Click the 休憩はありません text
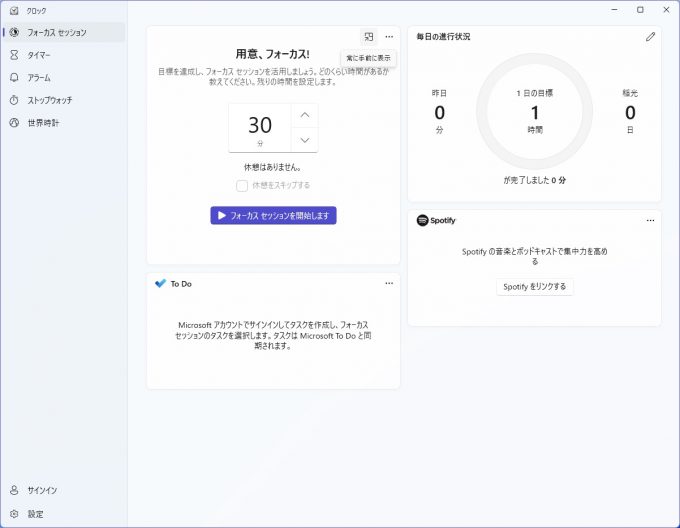Image resolution: width=680 pixels, height=528 pixels. pos(273,167)
